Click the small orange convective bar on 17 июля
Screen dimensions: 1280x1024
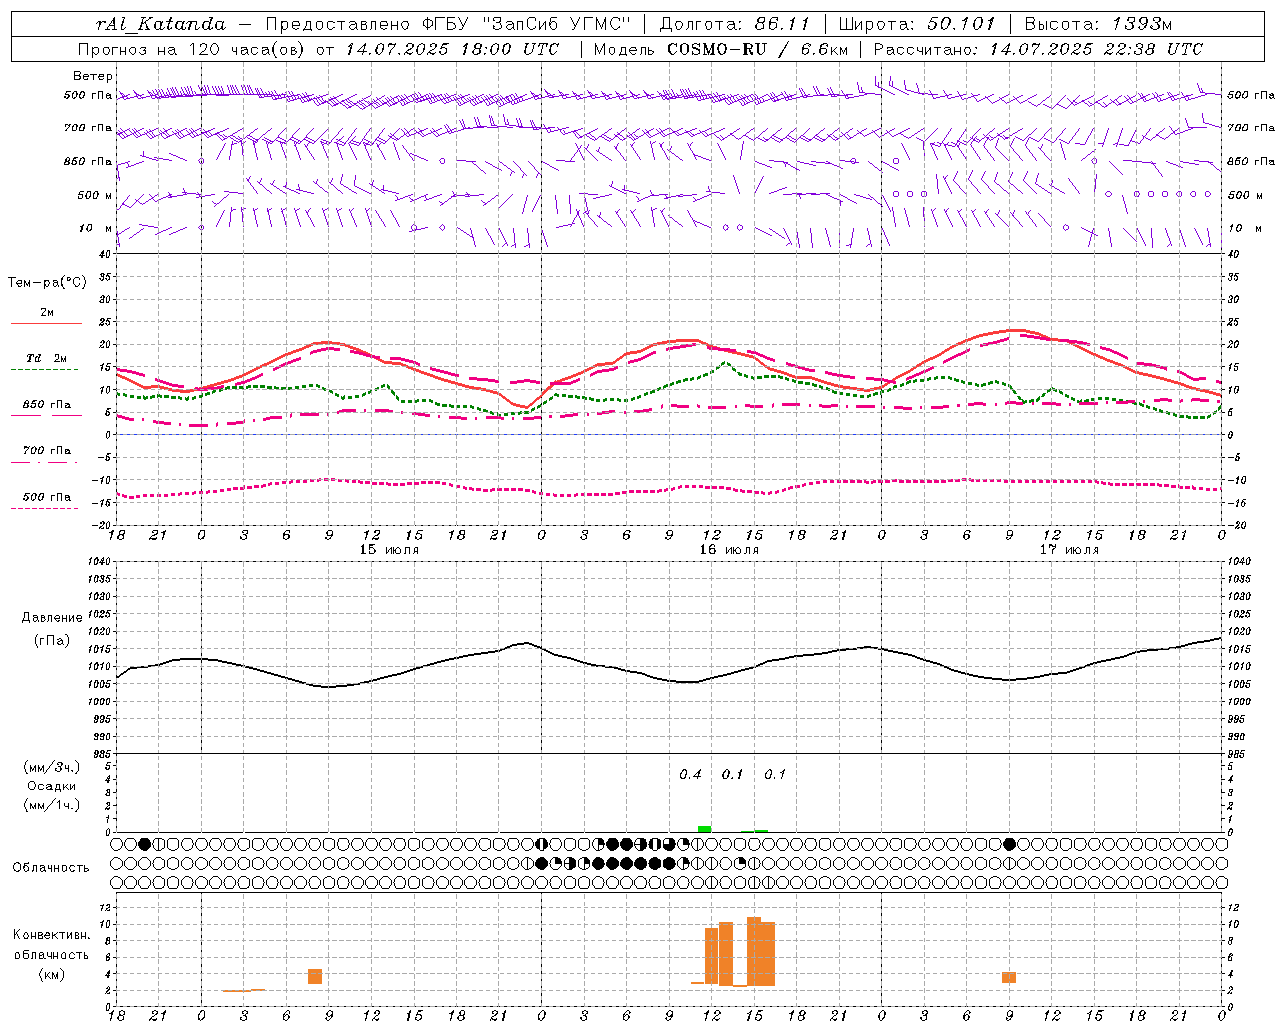pyautogui.click(x=1009, y=977)
